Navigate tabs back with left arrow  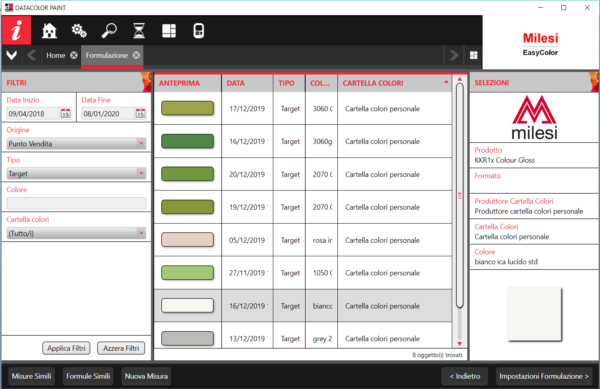(x=32, y=55)
